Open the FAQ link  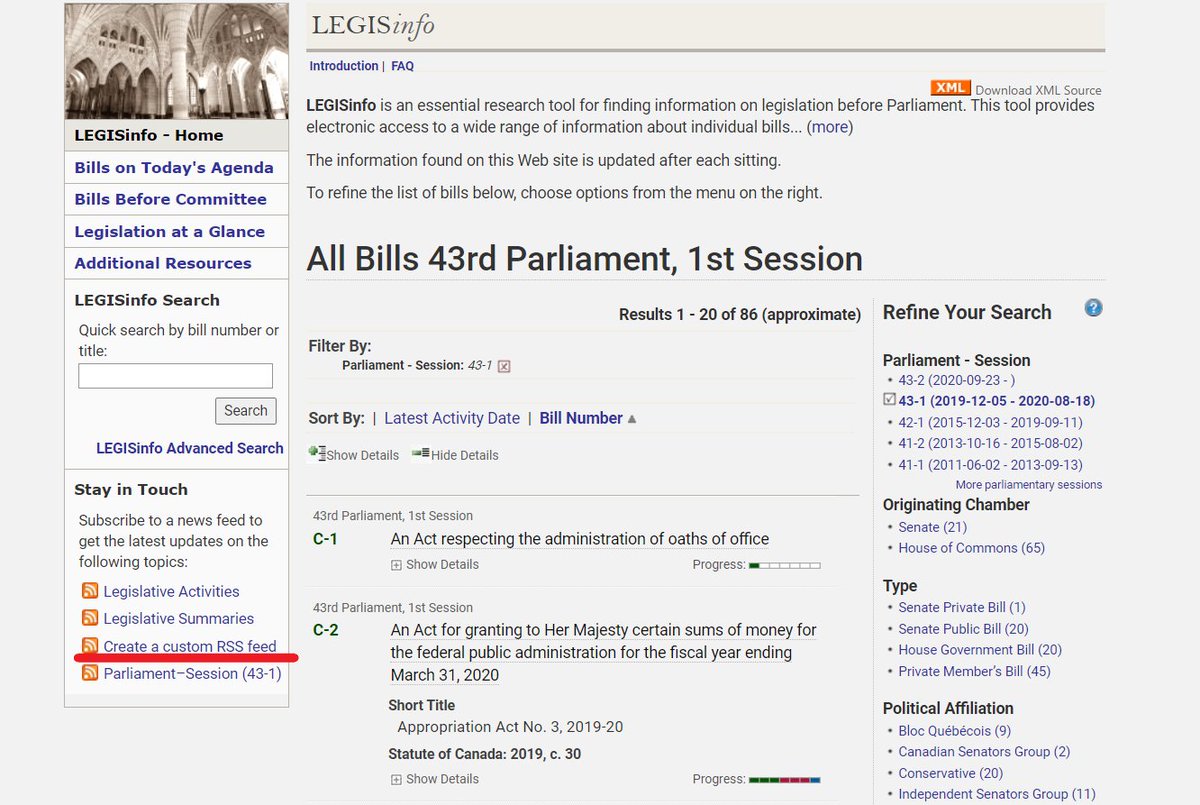pyautogui.click(x=402, y=66)
